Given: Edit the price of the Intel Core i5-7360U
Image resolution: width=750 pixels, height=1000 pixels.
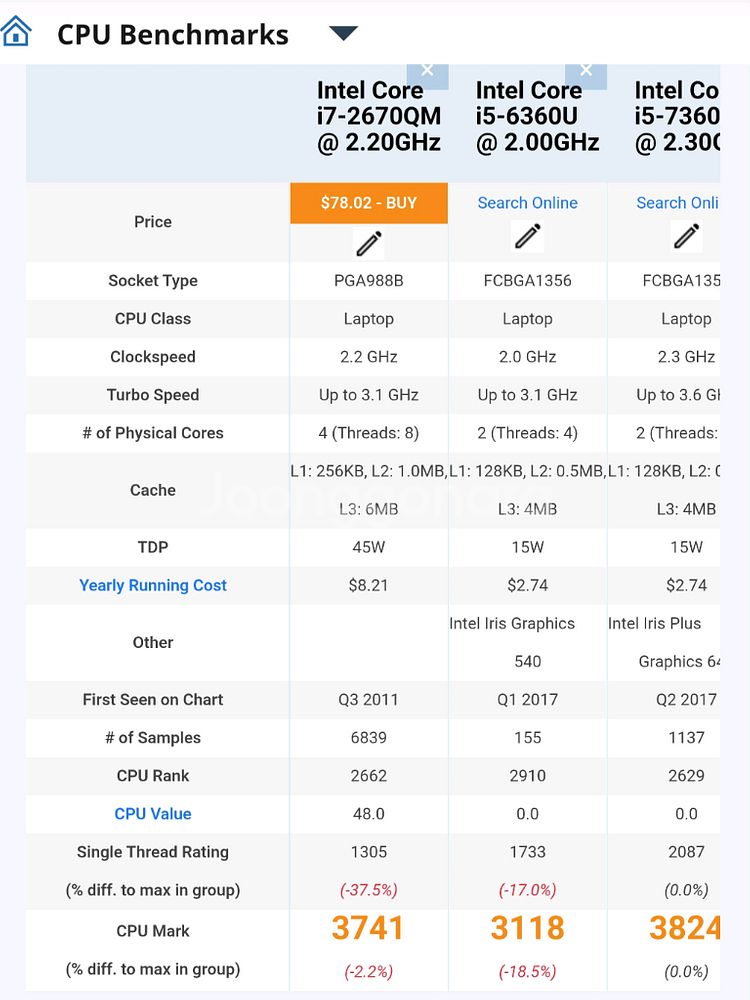Looking at the screenshot, I should pos(686,237).
